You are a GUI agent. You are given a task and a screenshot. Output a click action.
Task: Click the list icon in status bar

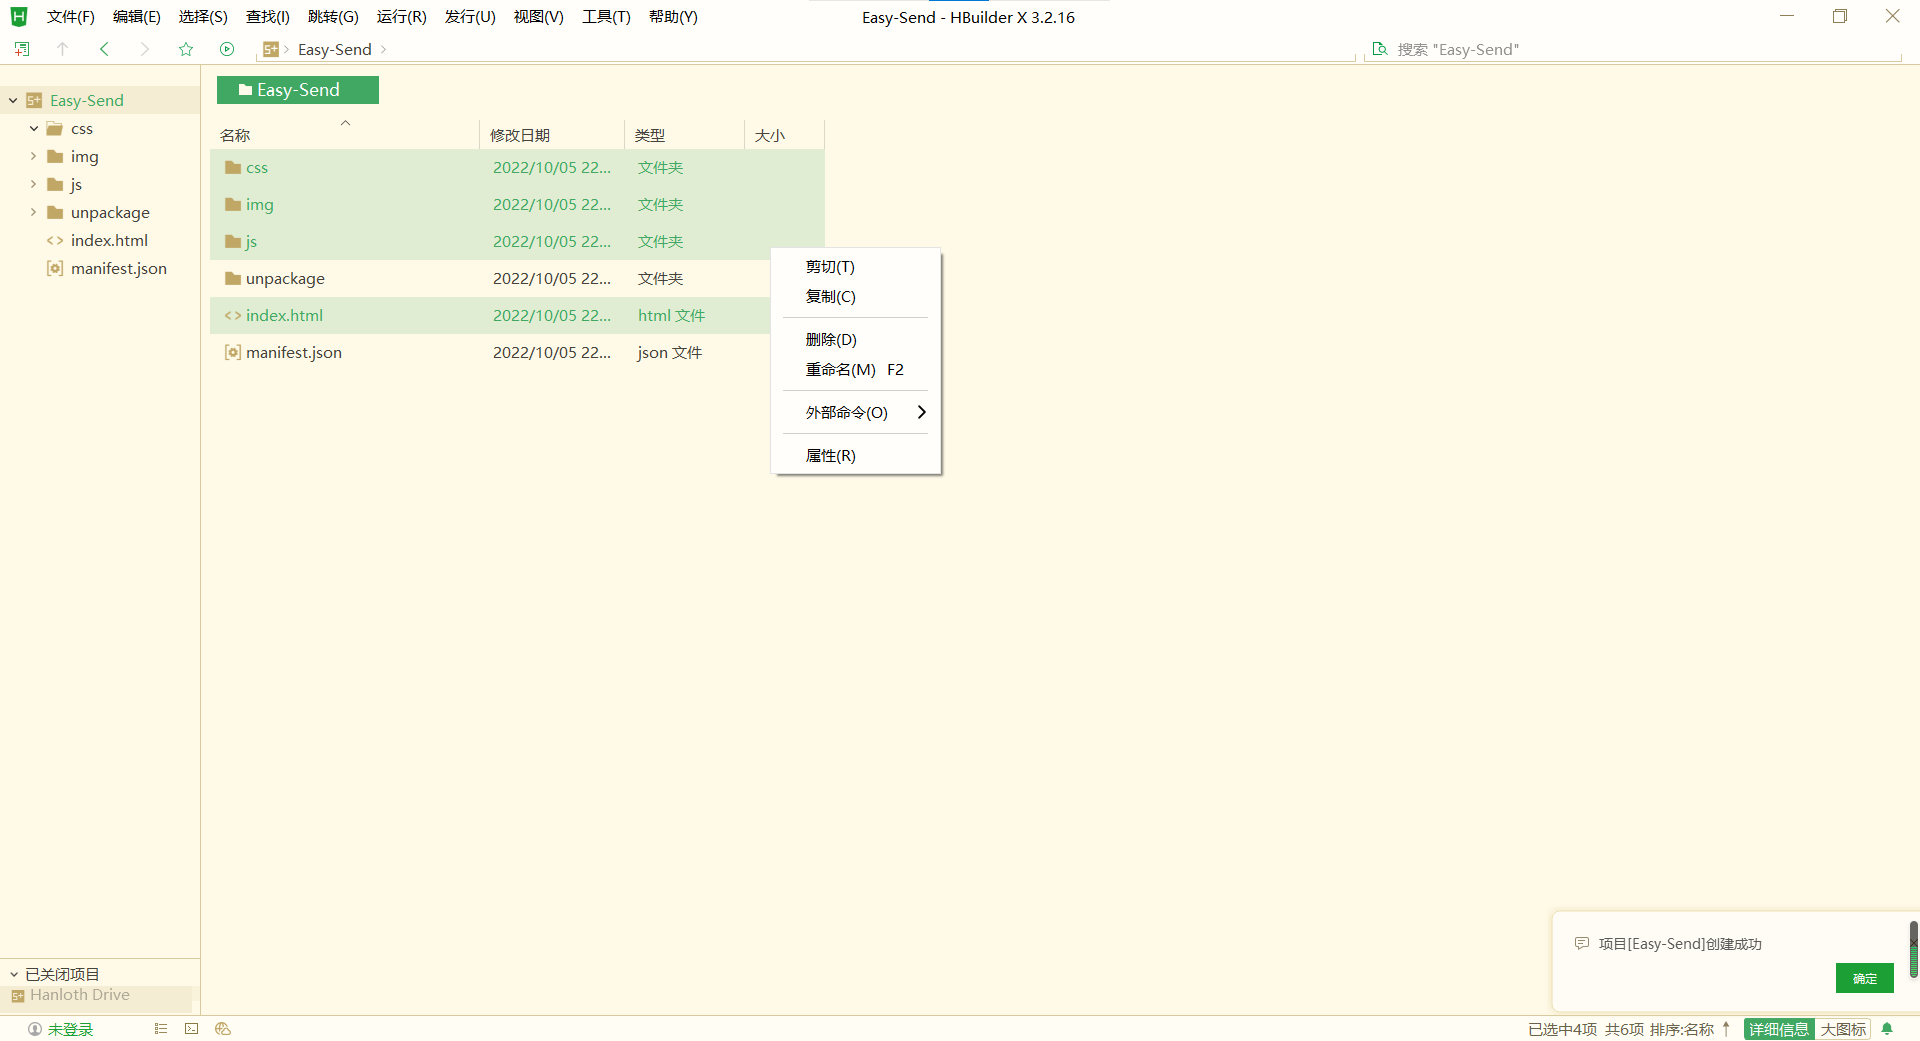click(161, 1029)
